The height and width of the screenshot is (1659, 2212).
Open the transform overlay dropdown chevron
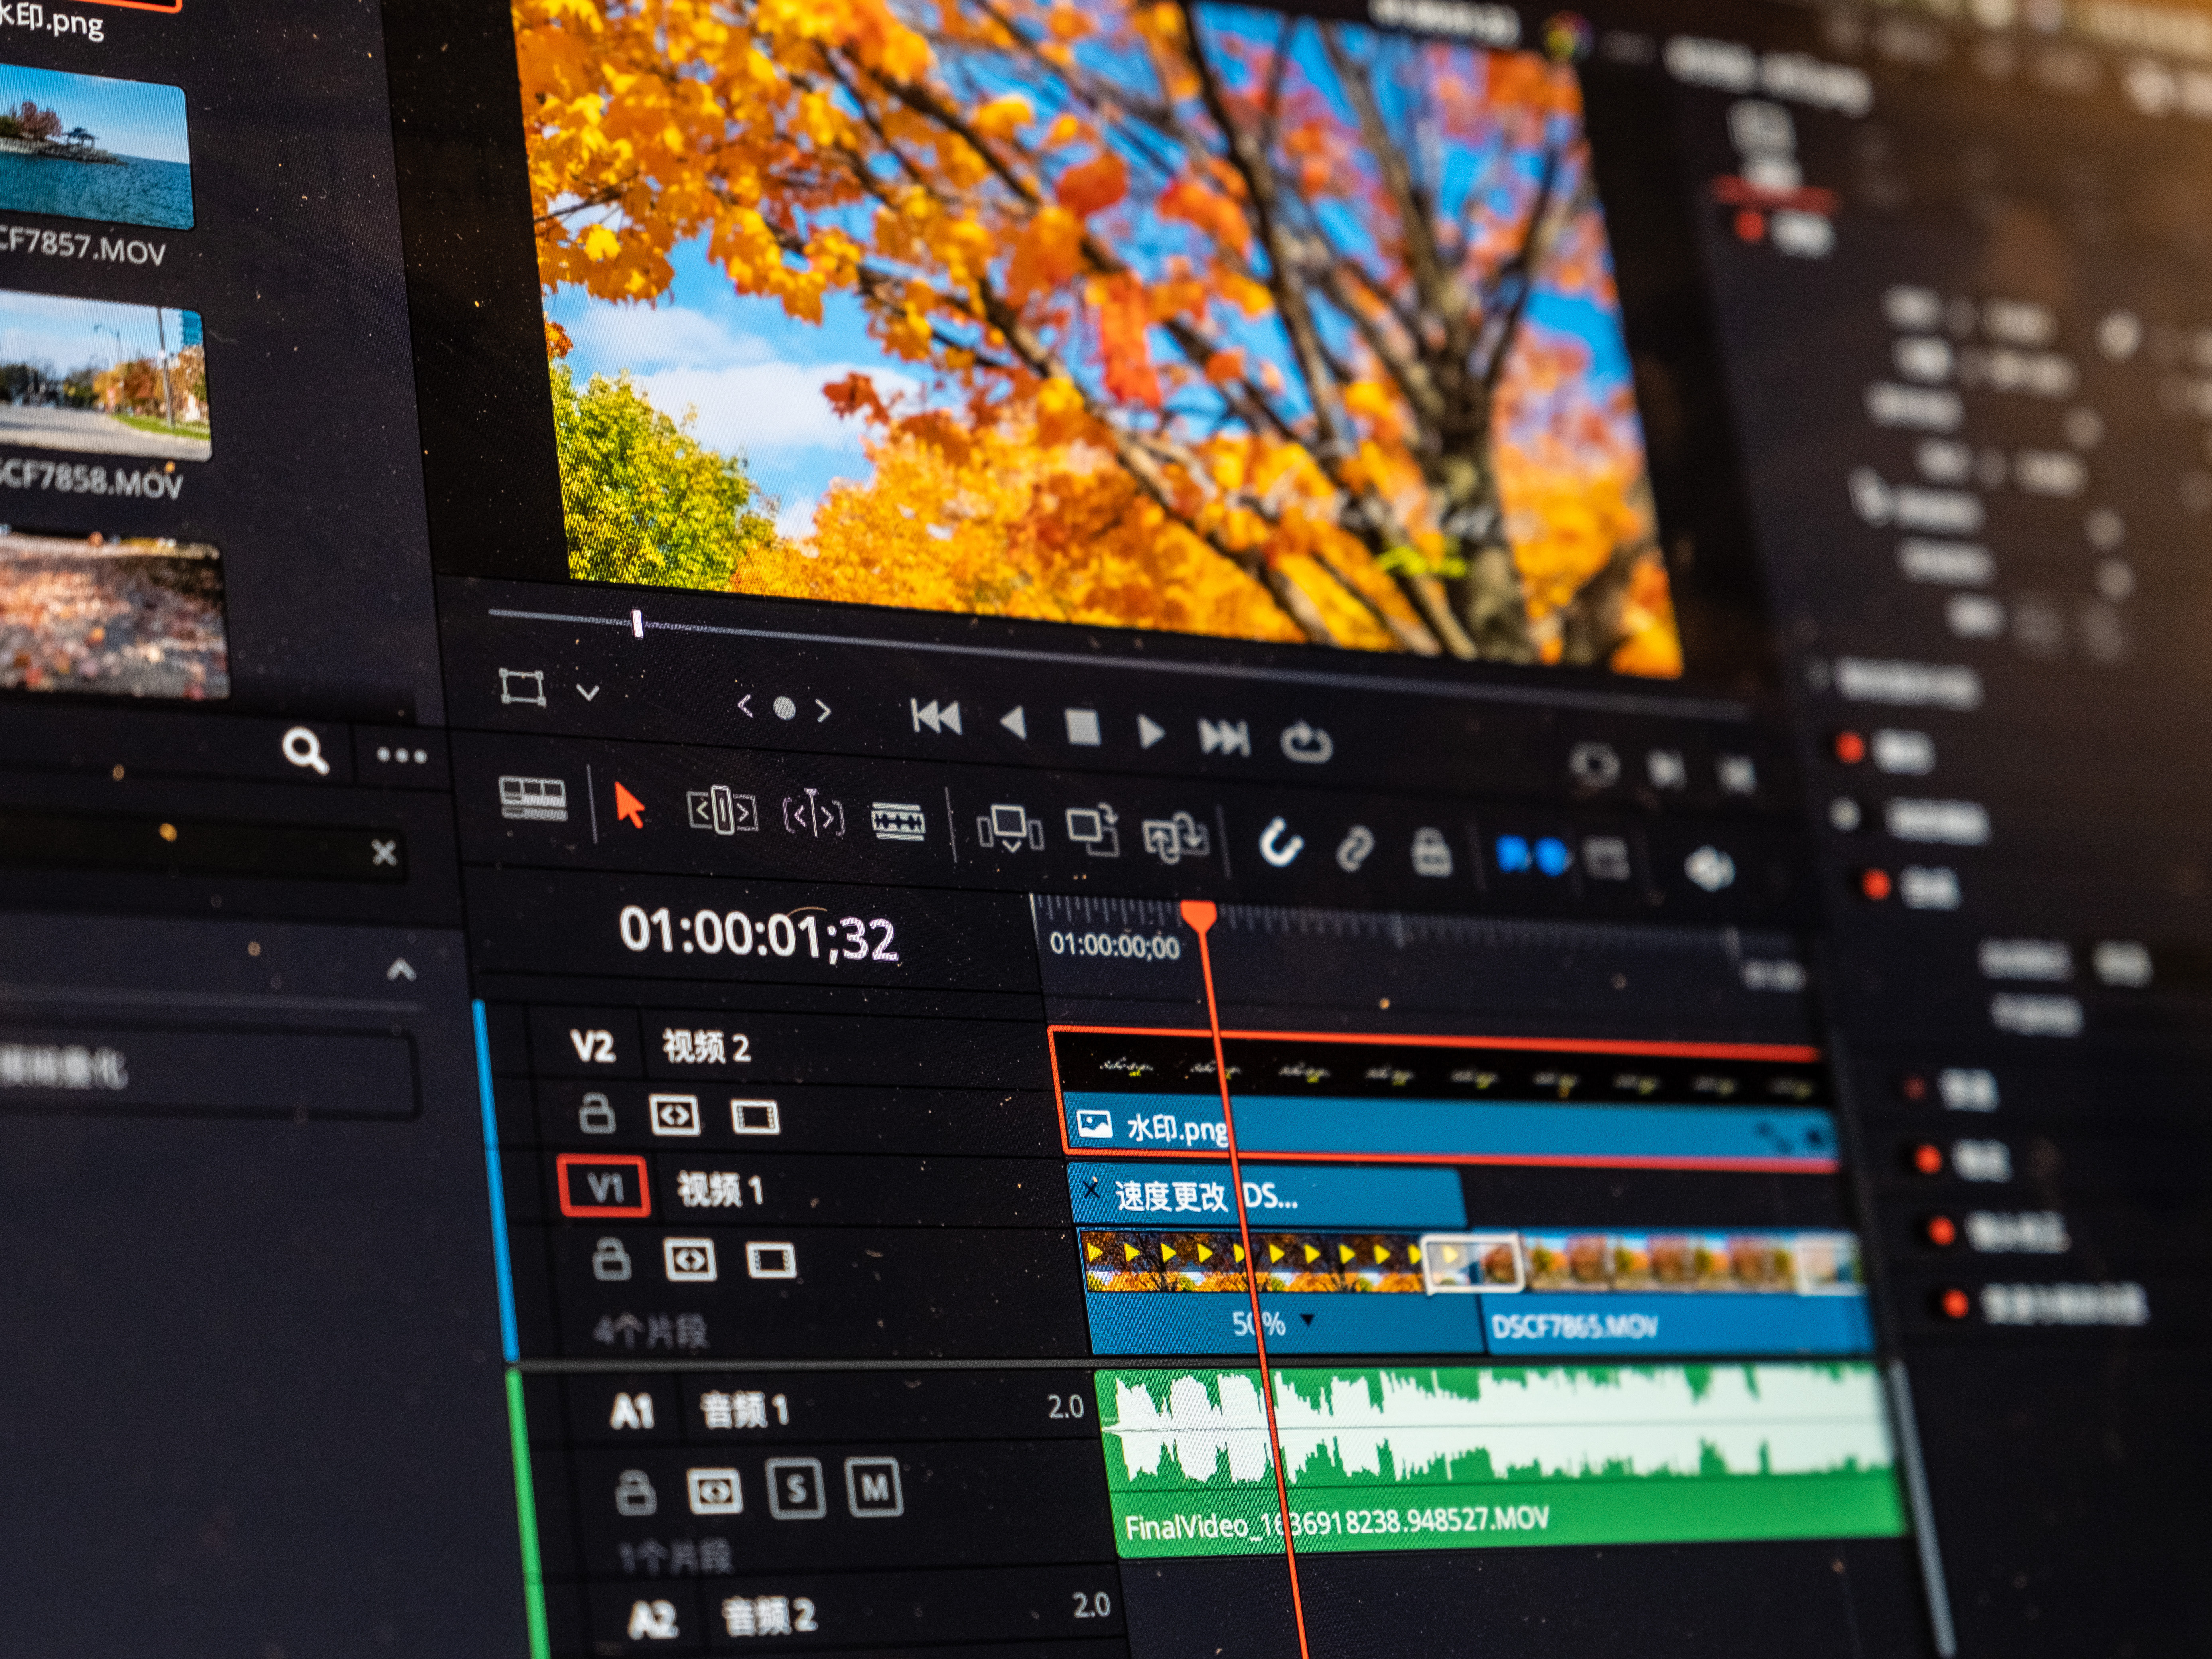(x=588, y=692)
